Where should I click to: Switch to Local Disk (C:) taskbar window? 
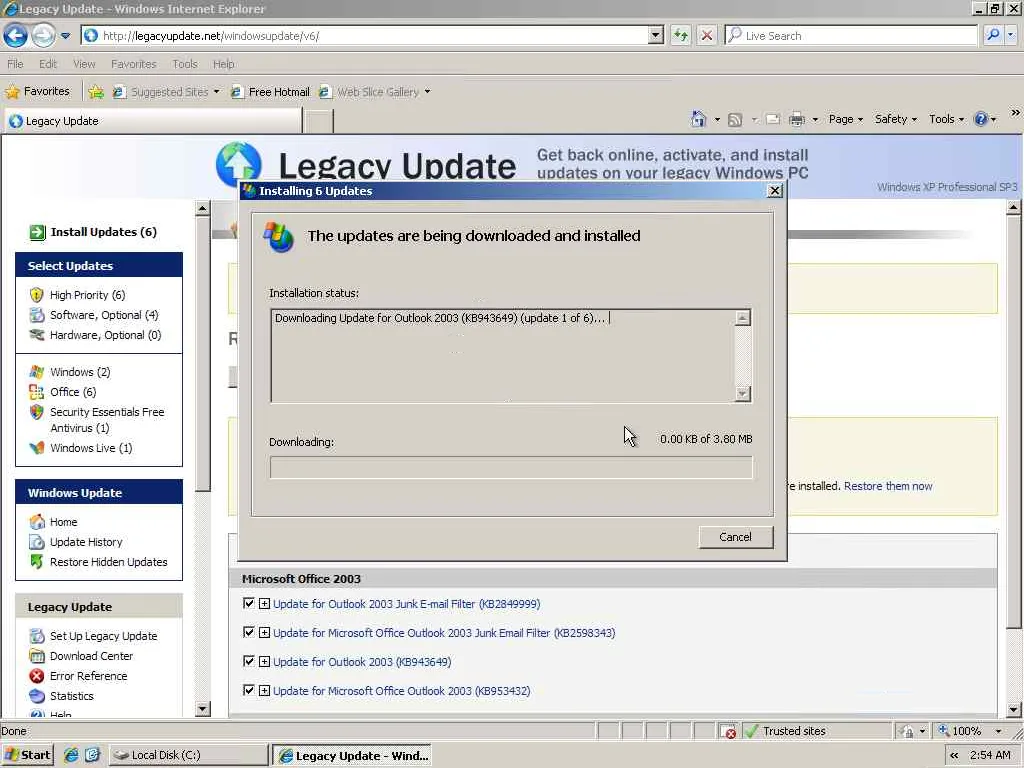coord(188,755)
